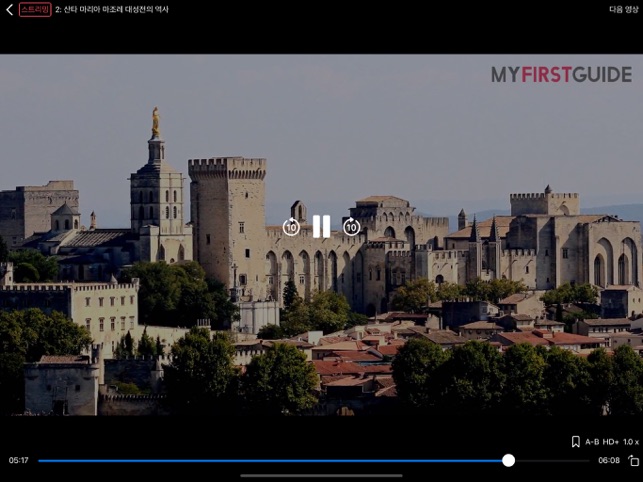The width and height of the screenshot is (643, 482).
Task: Rewind the video 10 seconds
Action: [291, 226]
